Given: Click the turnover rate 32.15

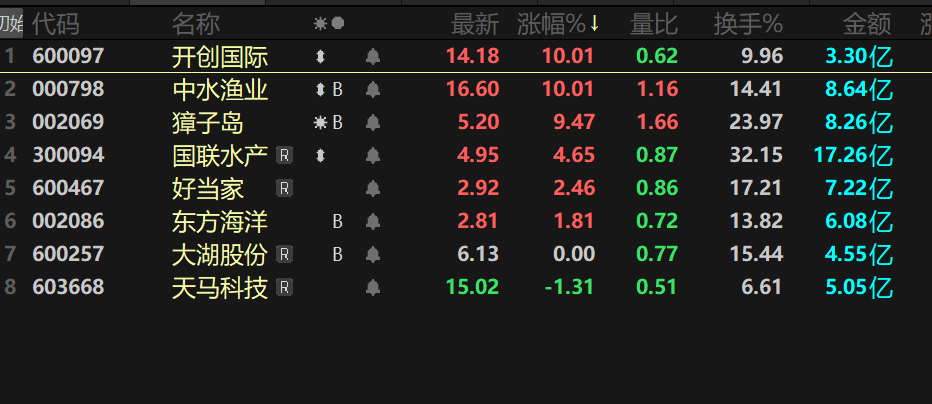Looking at the screenshot, I should coord(756,155).
